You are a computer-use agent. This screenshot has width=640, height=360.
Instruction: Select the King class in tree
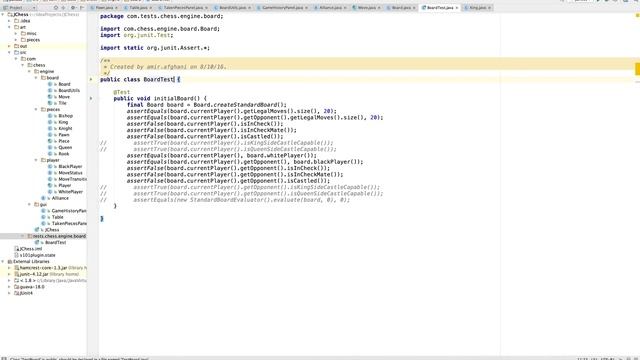coord(63,122)
